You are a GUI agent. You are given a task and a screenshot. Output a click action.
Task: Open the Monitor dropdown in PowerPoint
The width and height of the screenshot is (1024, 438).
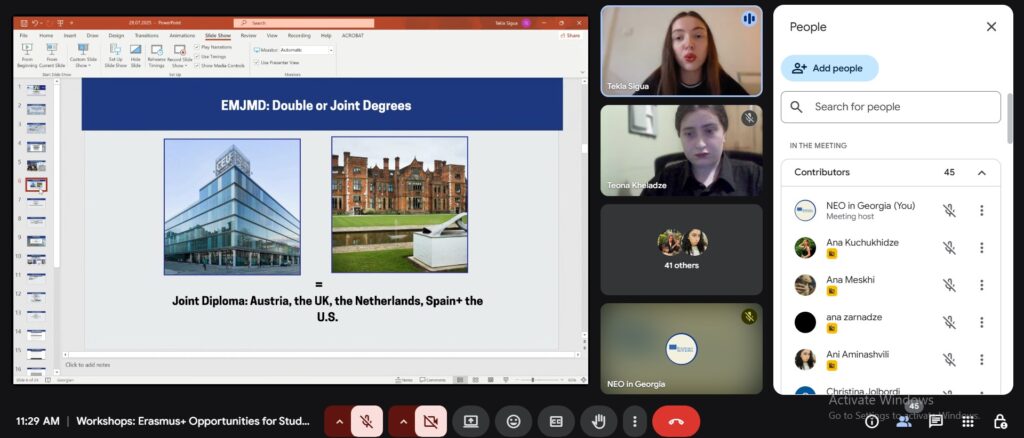point(331,49)
